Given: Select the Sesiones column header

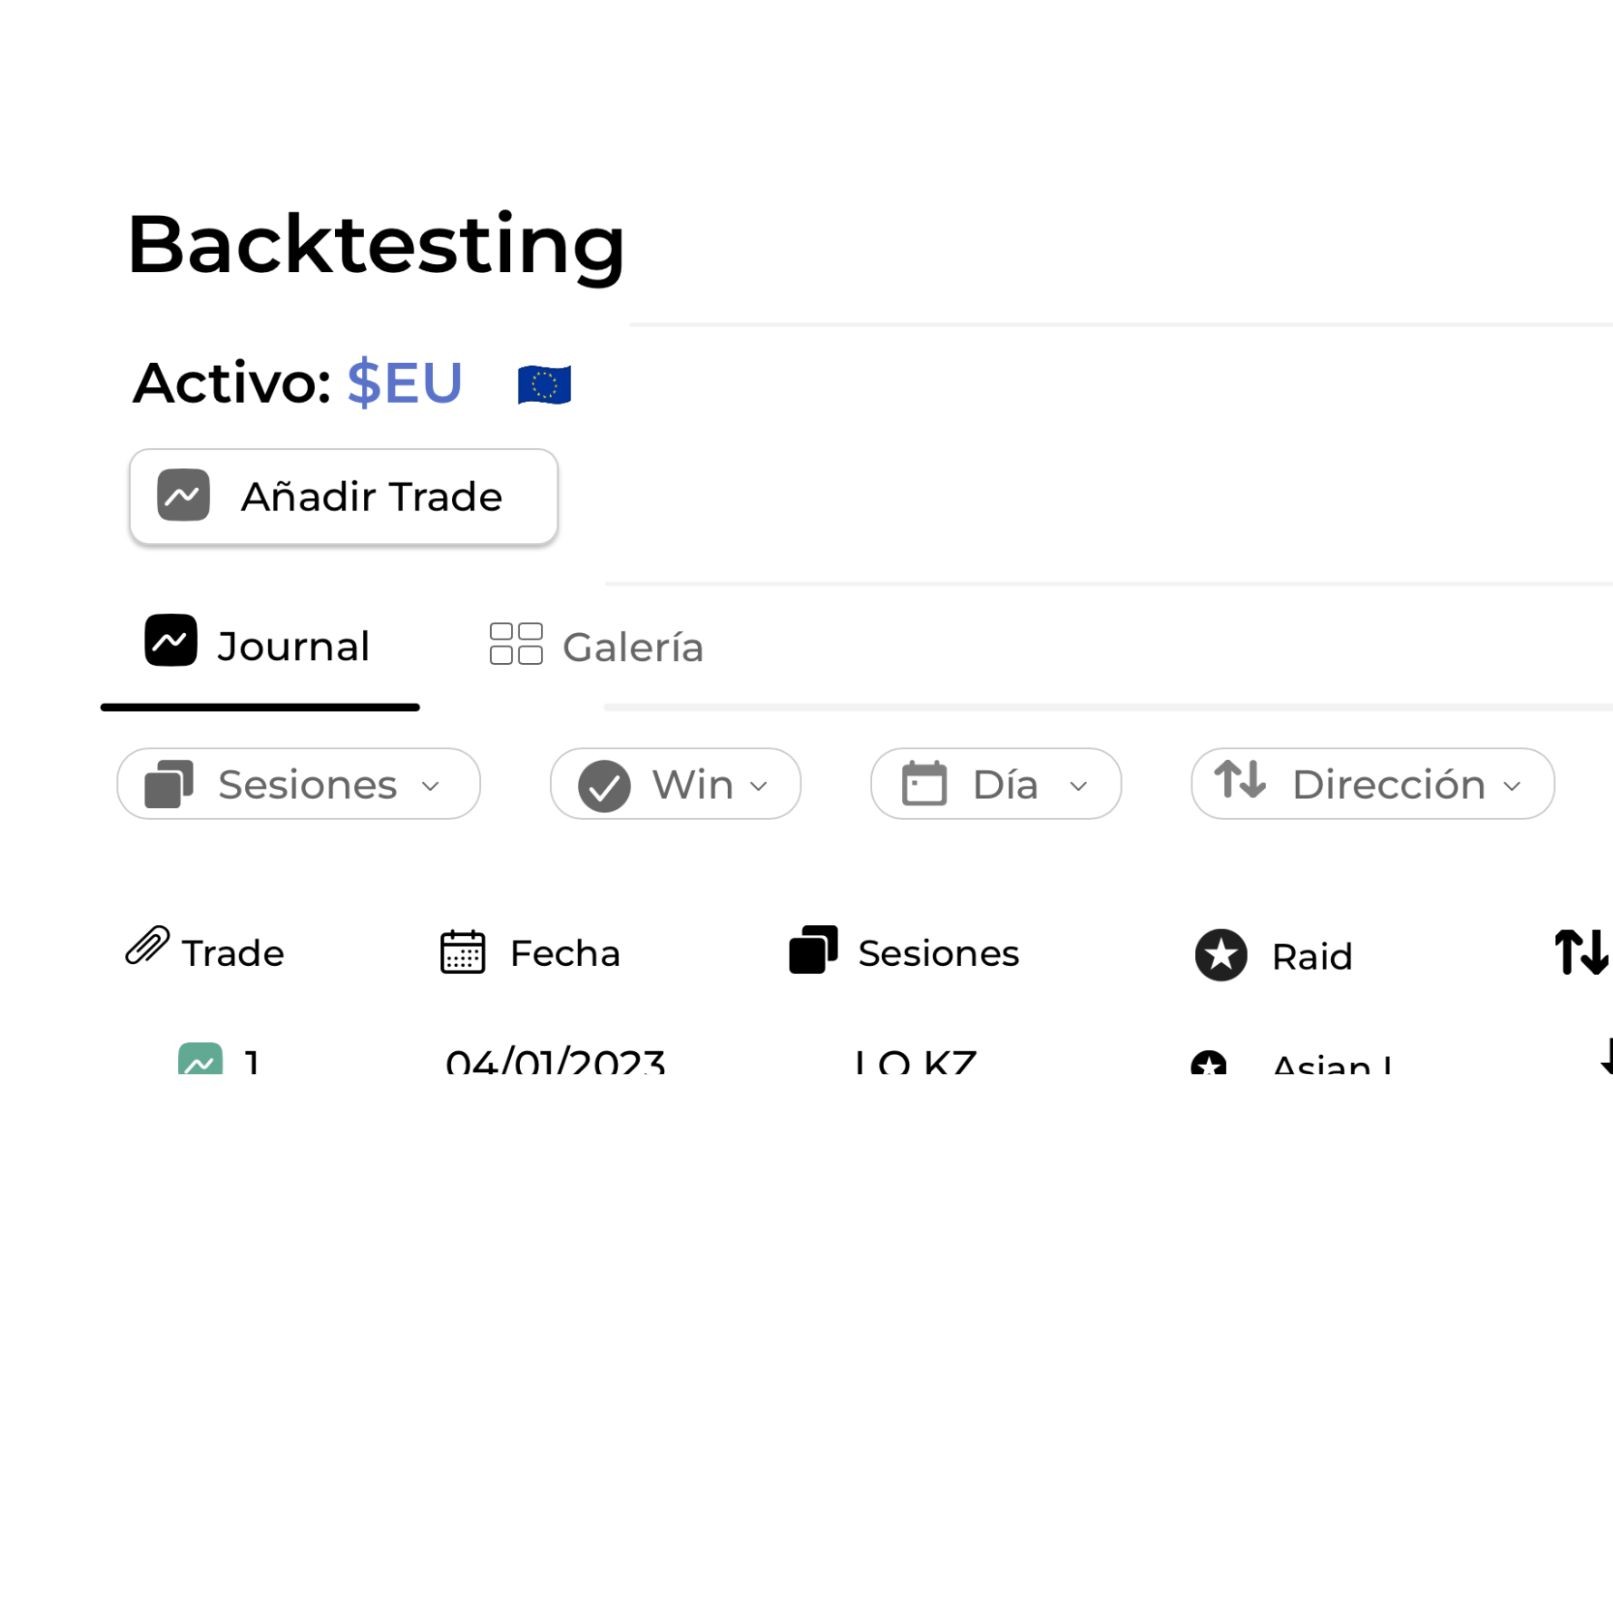Looking at the screenshot, I should tap(904, 952).
